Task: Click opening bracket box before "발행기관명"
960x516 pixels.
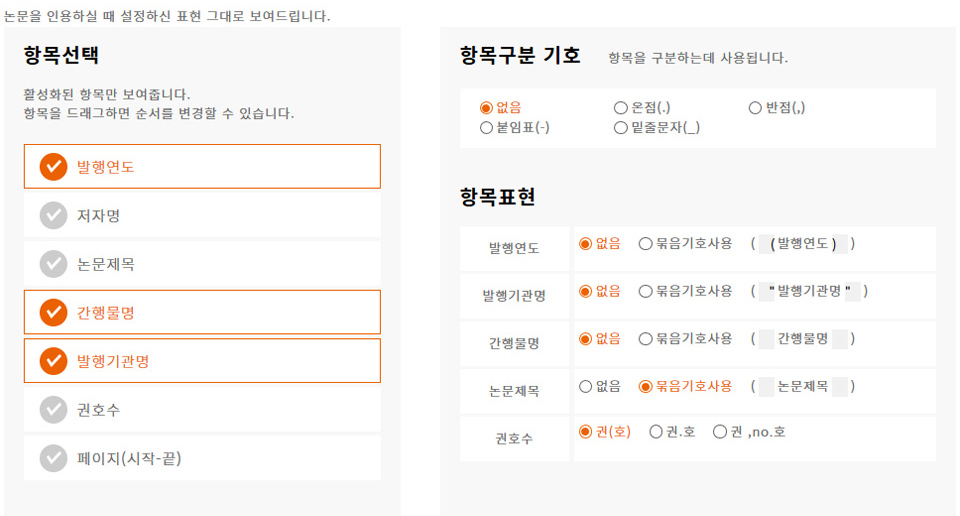Action: tap(767, 291)
